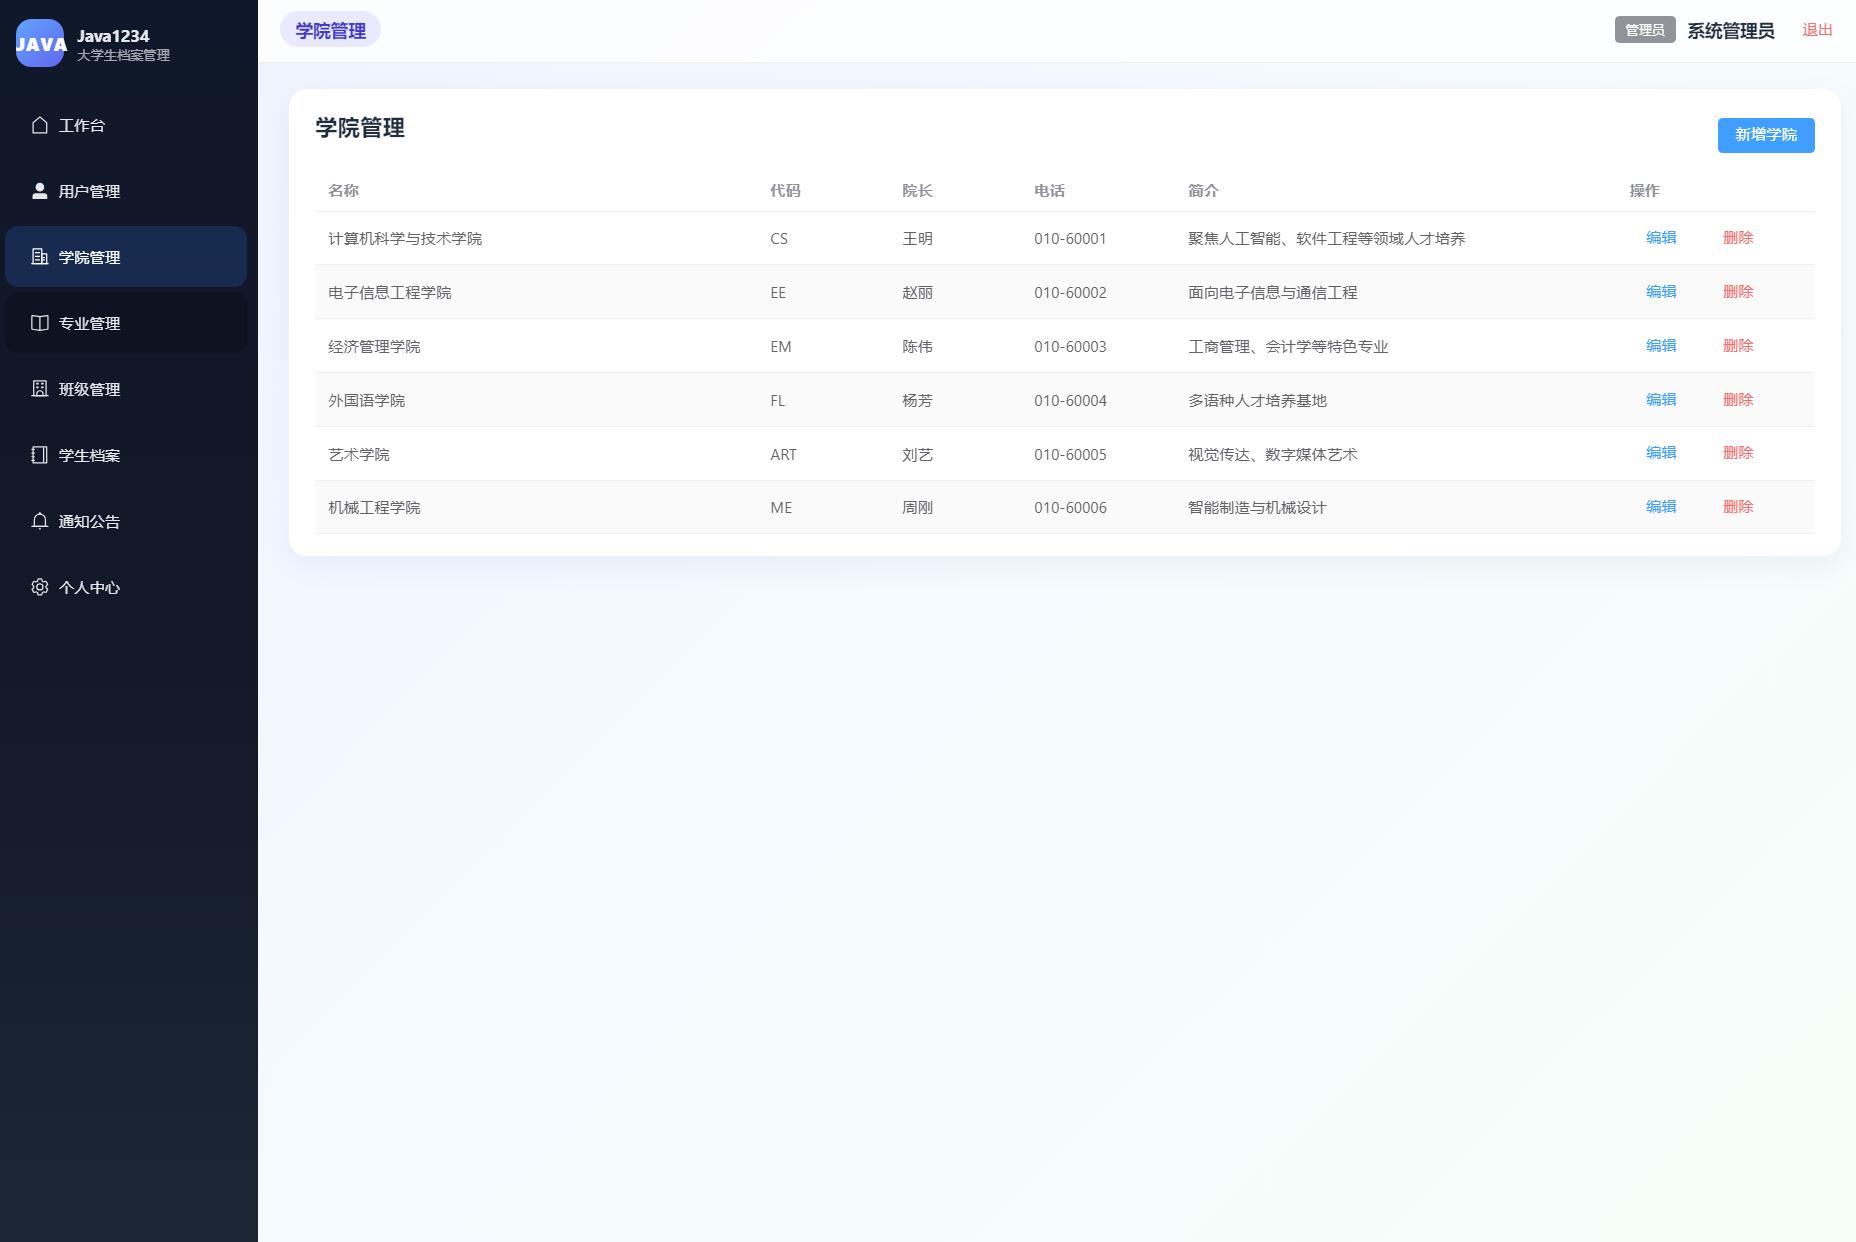
Task: Click the JAVA logo icon
Action: pos(40,43)
